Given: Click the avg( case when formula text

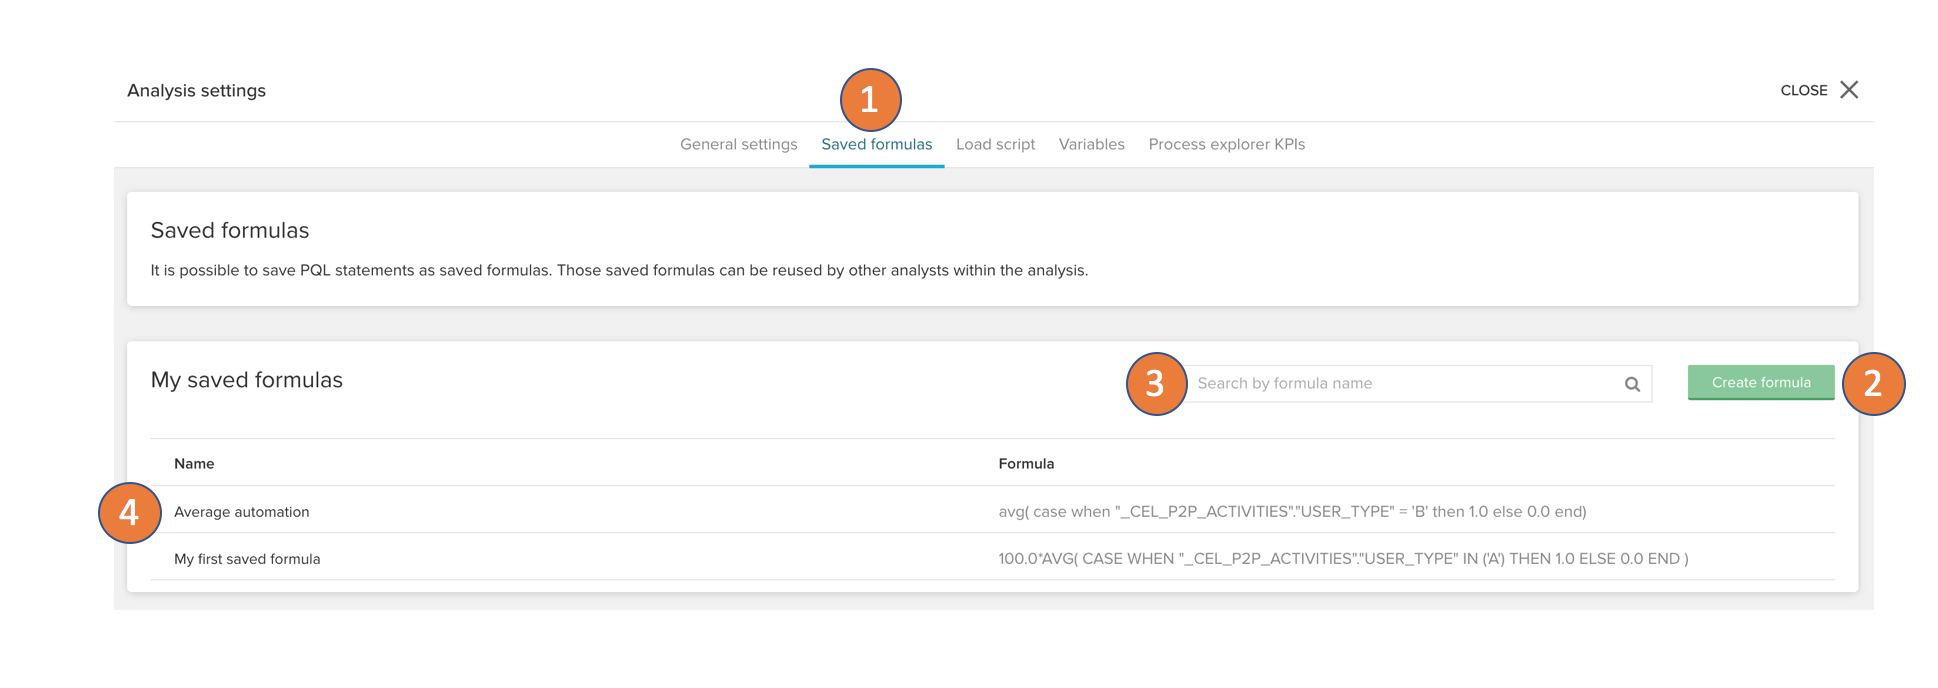Looking at the screenshot, I should [1292, 512].
